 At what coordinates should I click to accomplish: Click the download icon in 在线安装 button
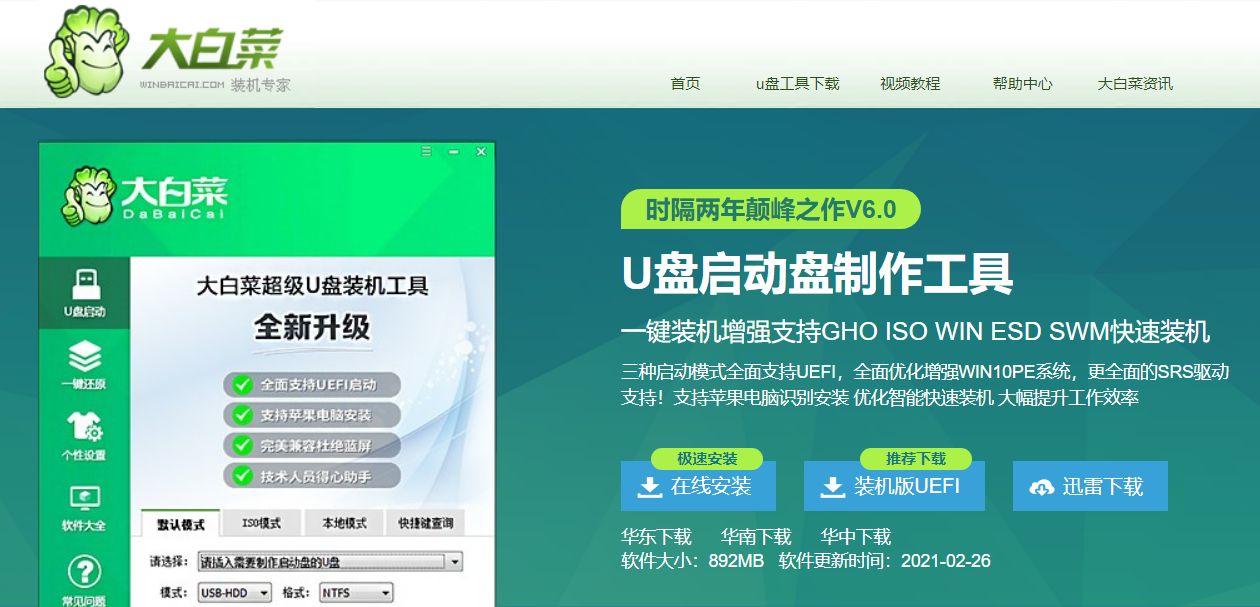[650, 487]
